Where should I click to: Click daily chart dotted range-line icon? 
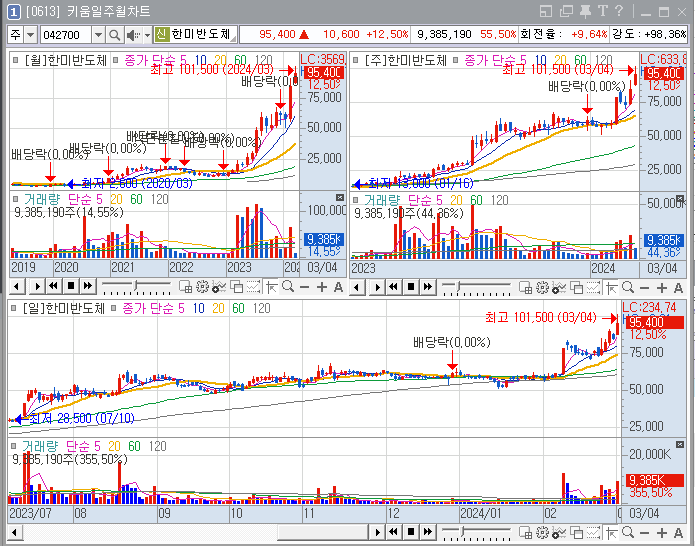593,532
